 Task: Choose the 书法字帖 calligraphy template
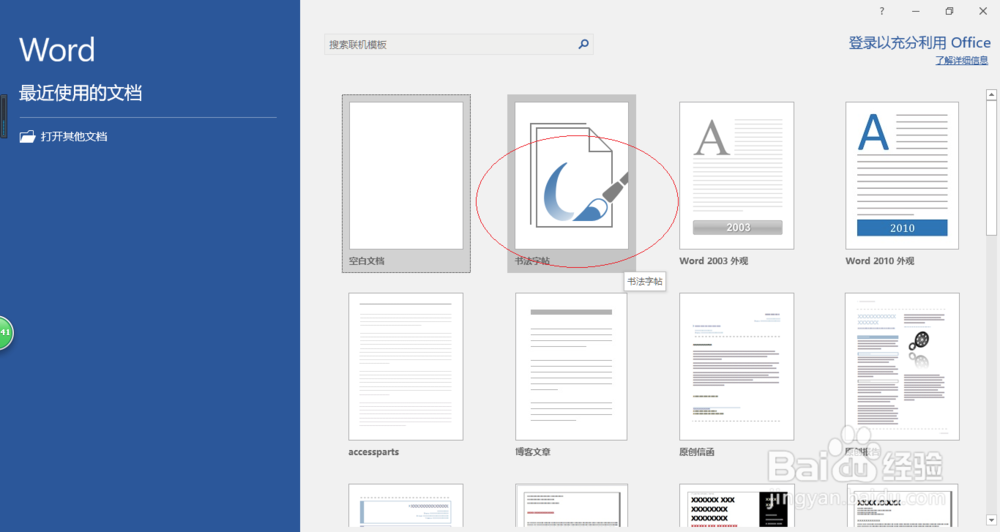click(571, 184)
